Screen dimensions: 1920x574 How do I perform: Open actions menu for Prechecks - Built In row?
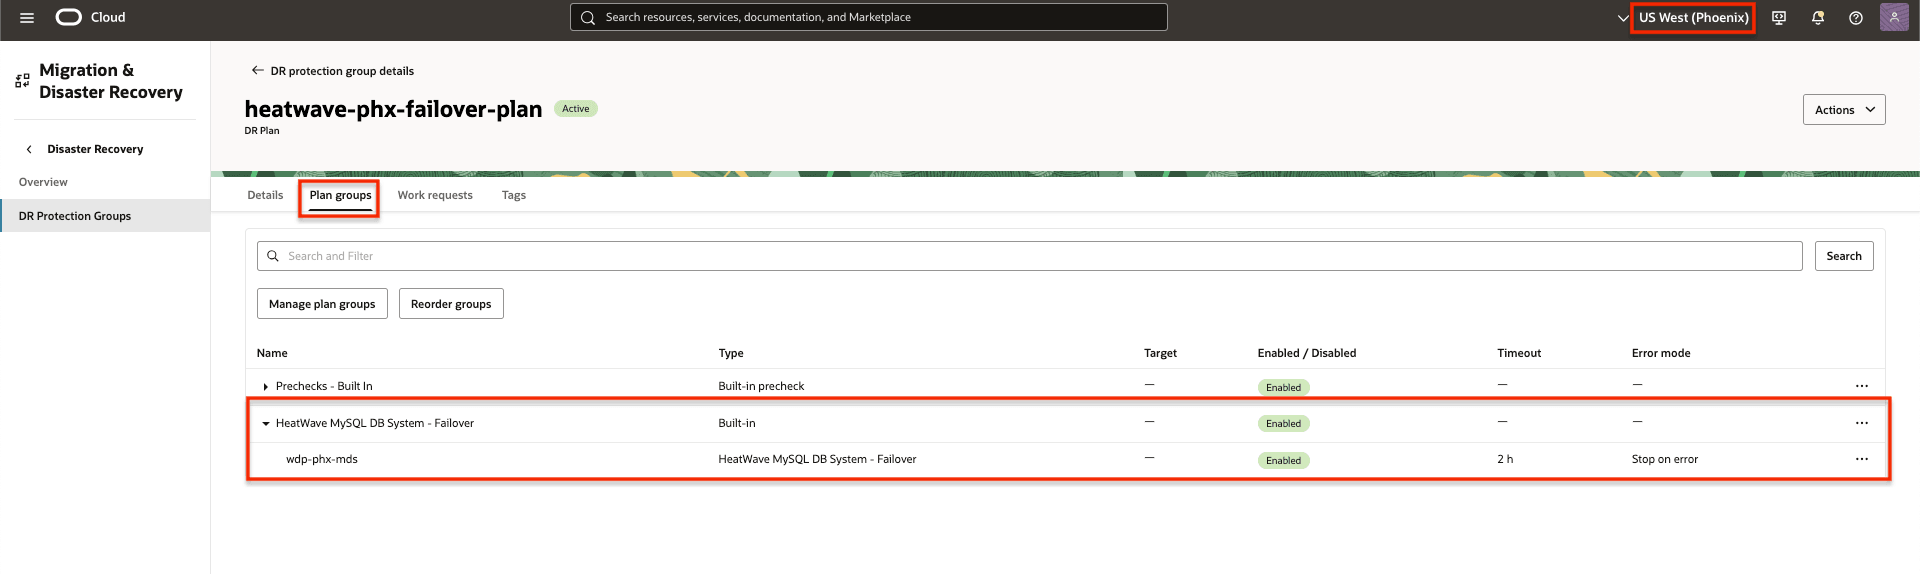(1861, 386)
